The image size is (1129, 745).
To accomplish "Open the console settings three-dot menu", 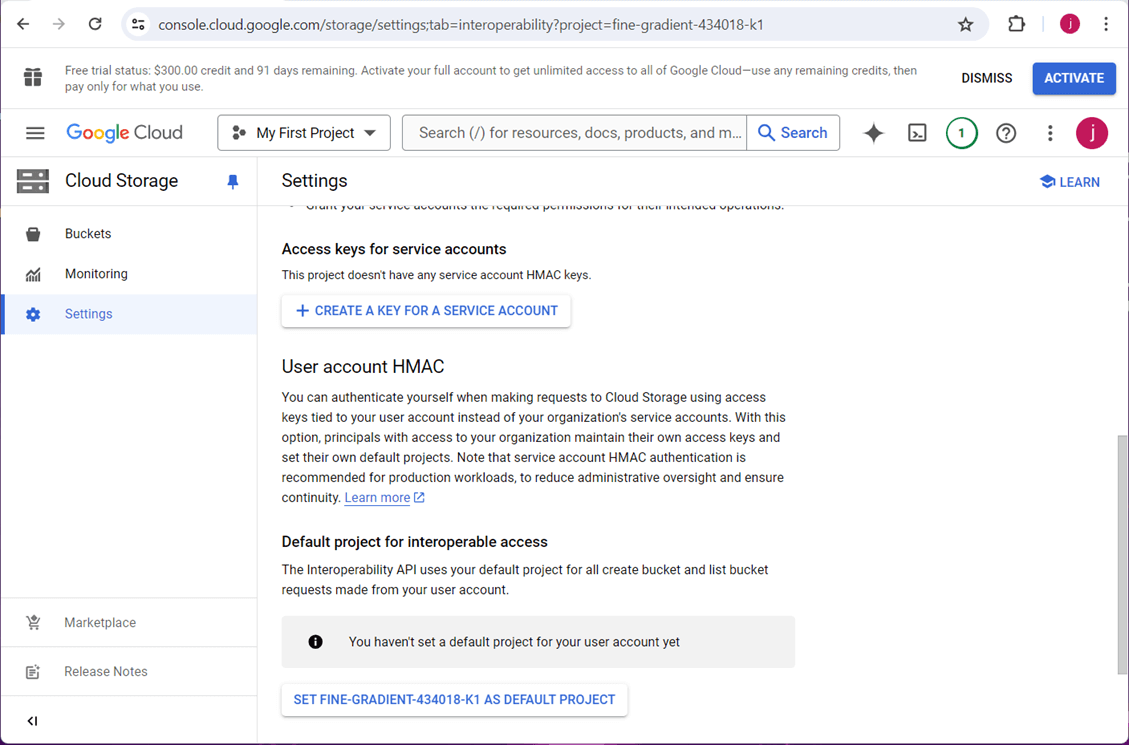I will [1050, 133].
